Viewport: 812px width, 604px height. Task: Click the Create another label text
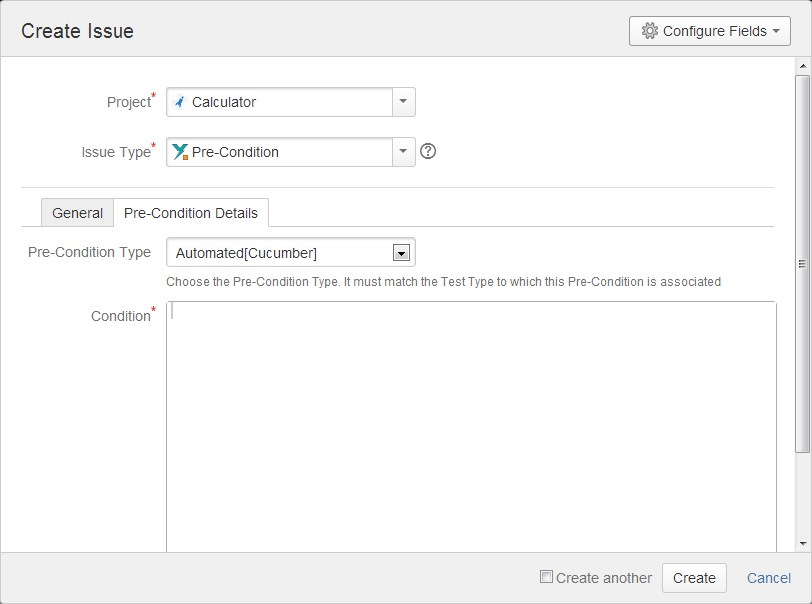(x=604, y=578)
